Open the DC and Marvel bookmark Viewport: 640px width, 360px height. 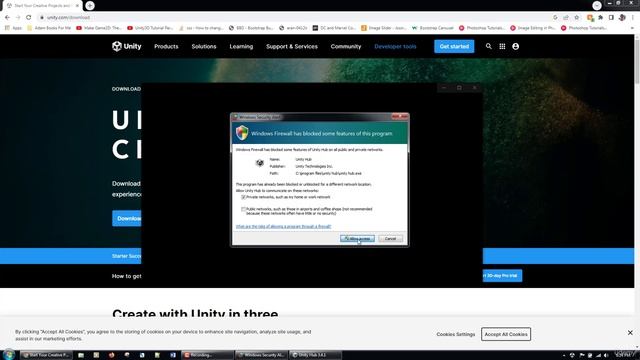[x=334, y=28]
